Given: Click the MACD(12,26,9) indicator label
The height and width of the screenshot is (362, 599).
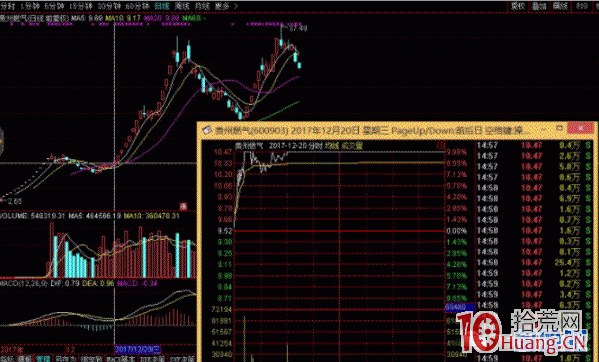Looking at the screenshot, I should [24, 283].
